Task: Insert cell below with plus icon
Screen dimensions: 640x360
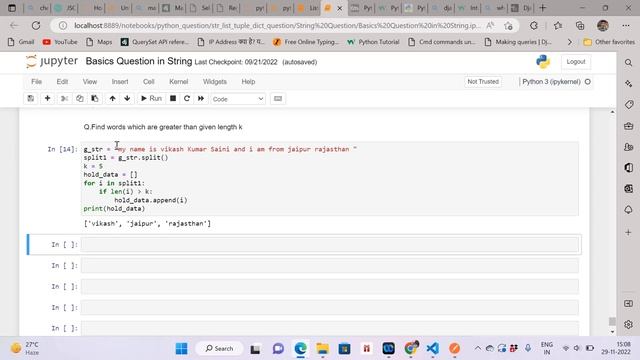Action: click(47, 98)
